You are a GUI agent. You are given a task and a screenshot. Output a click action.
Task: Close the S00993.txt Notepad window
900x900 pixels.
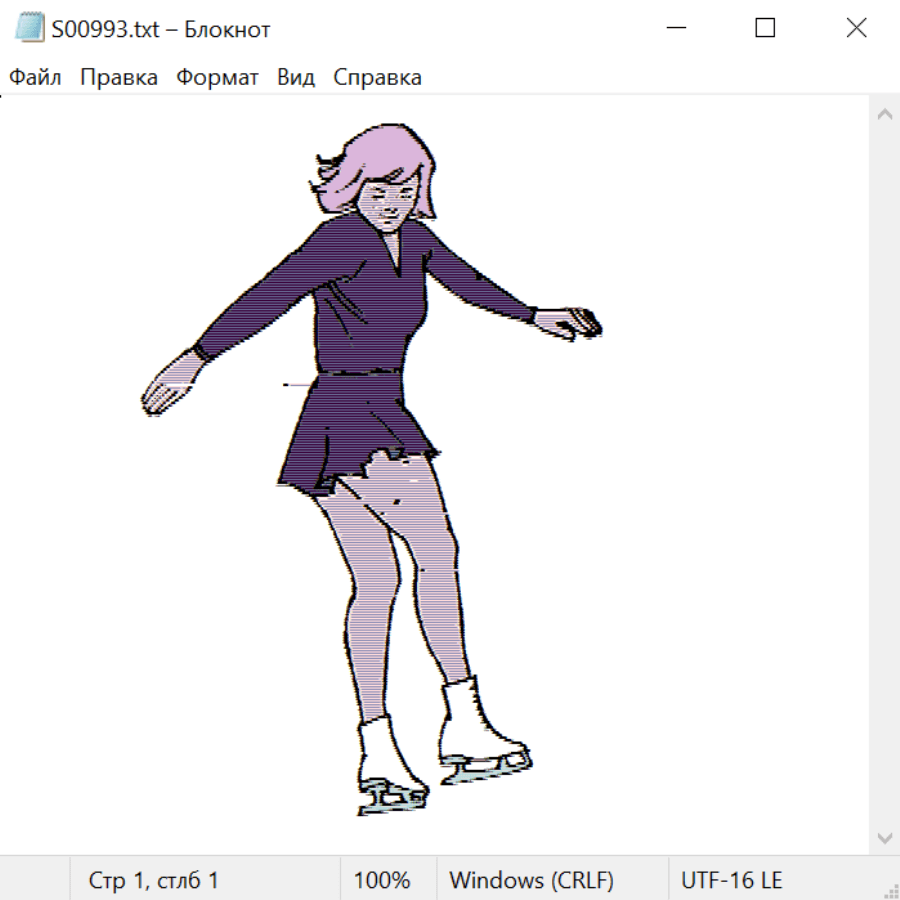tap(856, 29)
